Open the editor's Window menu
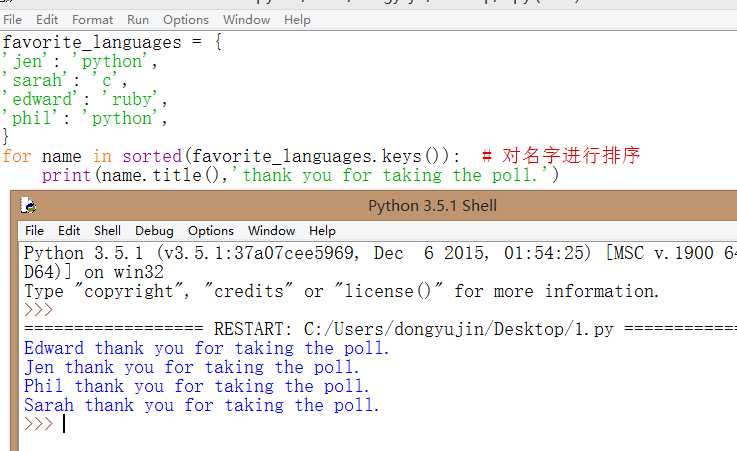The width and height of the screenshot is (737, 451). click(246, 20)
